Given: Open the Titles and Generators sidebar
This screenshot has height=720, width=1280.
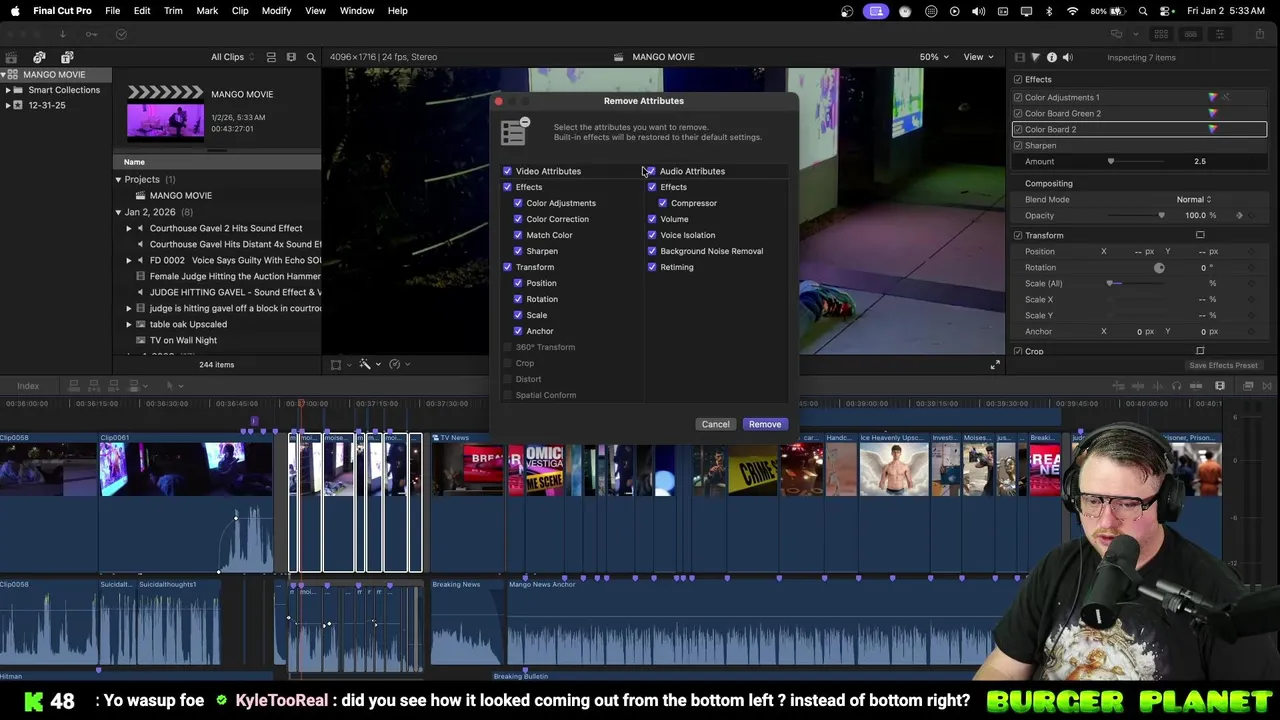Looking at the screenshot, I should click(x=67, y=57).
